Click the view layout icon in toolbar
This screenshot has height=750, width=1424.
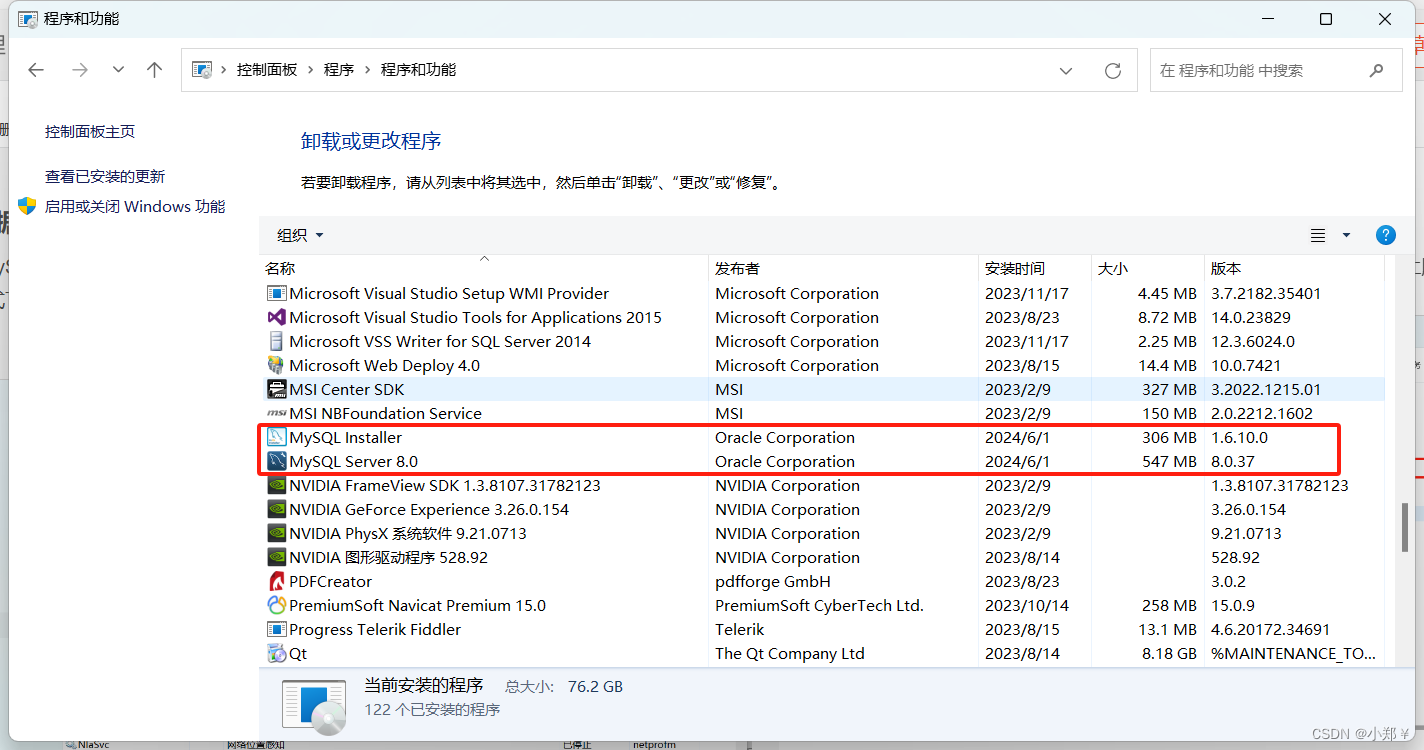1318,235
